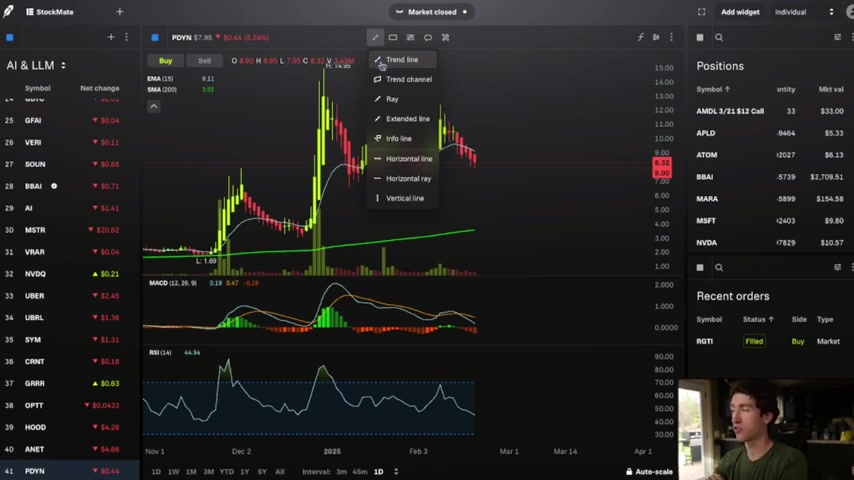Search within the Positions panel
This screenshot has height=480, width=854.
(719, 38)
